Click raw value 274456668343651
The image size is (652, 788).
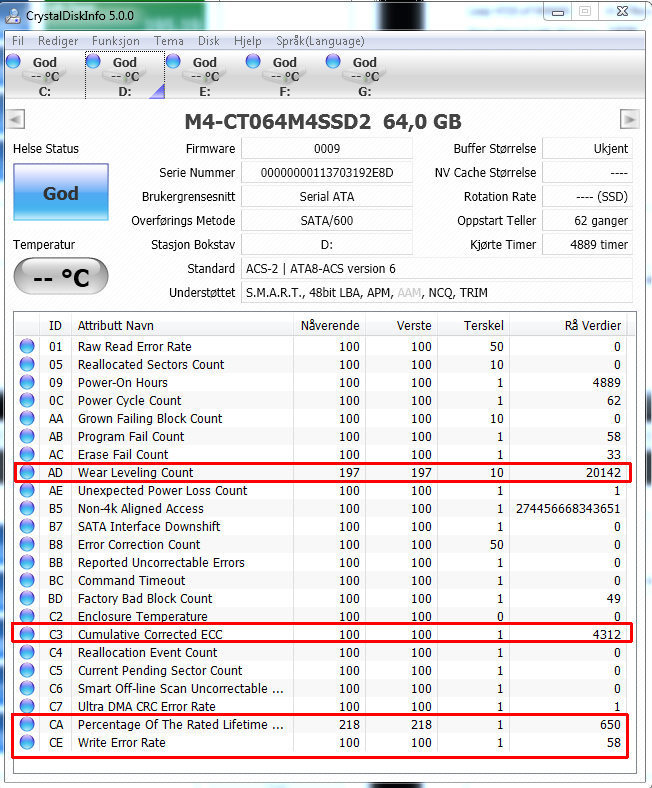coord(568,509)
